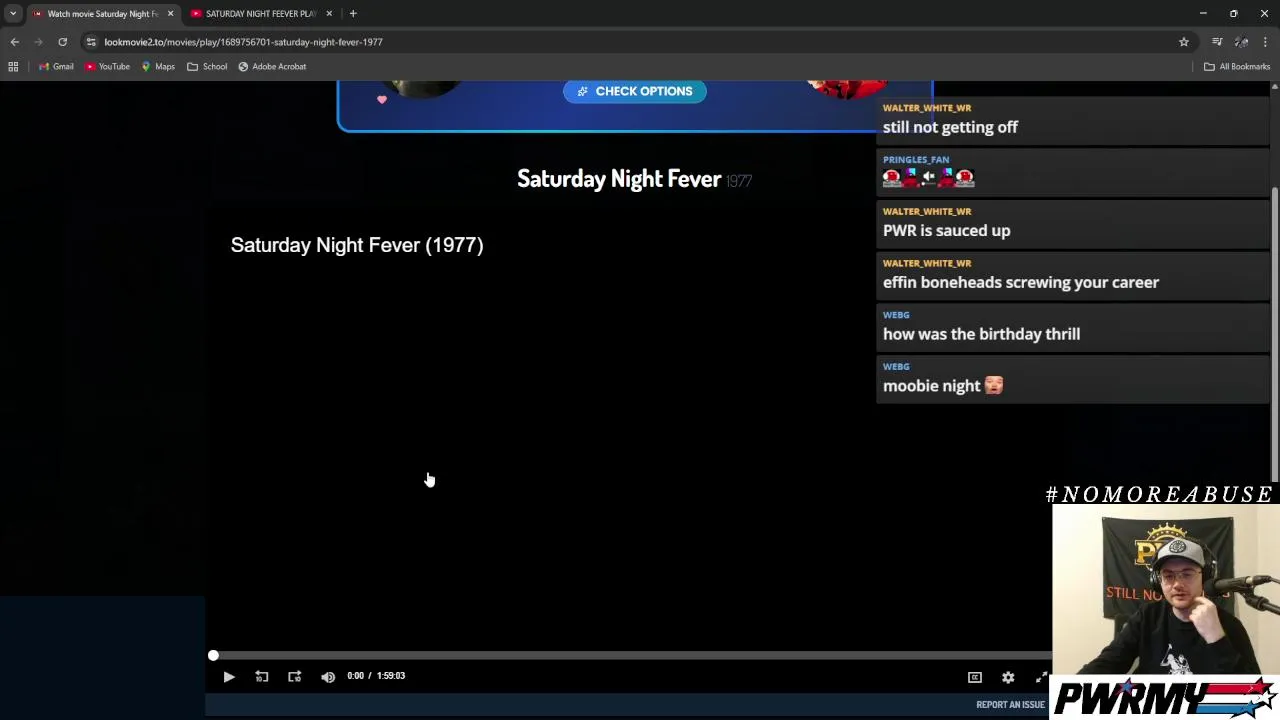The image size is (1280, 720).
Task: Open the School bookmarks folder
Action: (x=207, y=67)
